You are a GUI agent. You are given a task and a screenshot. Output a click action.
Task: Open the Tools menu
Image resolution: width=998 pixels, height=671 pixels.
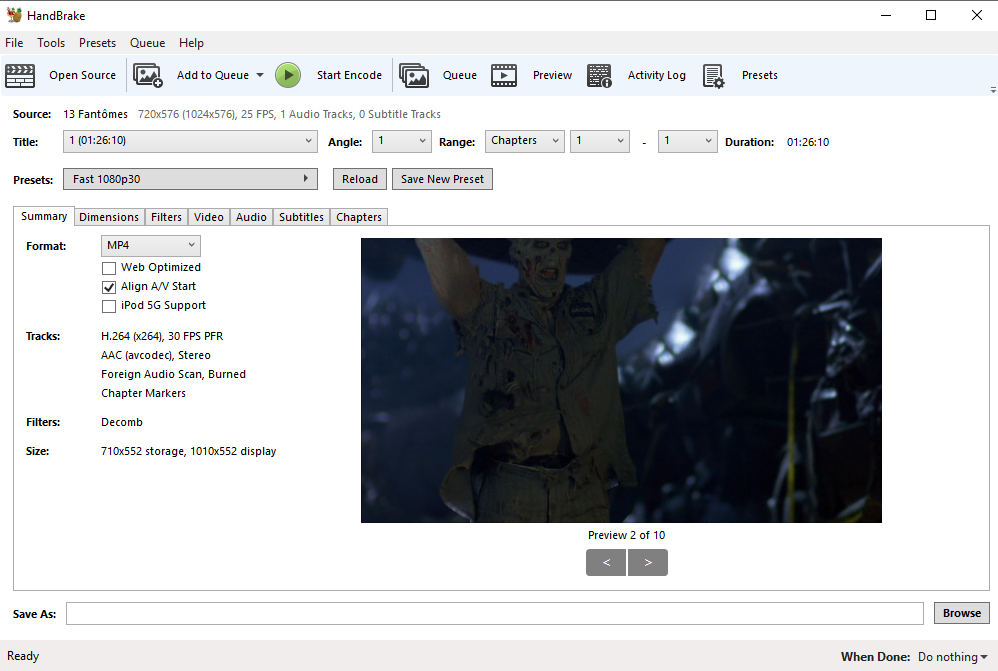tap(51, 43)
